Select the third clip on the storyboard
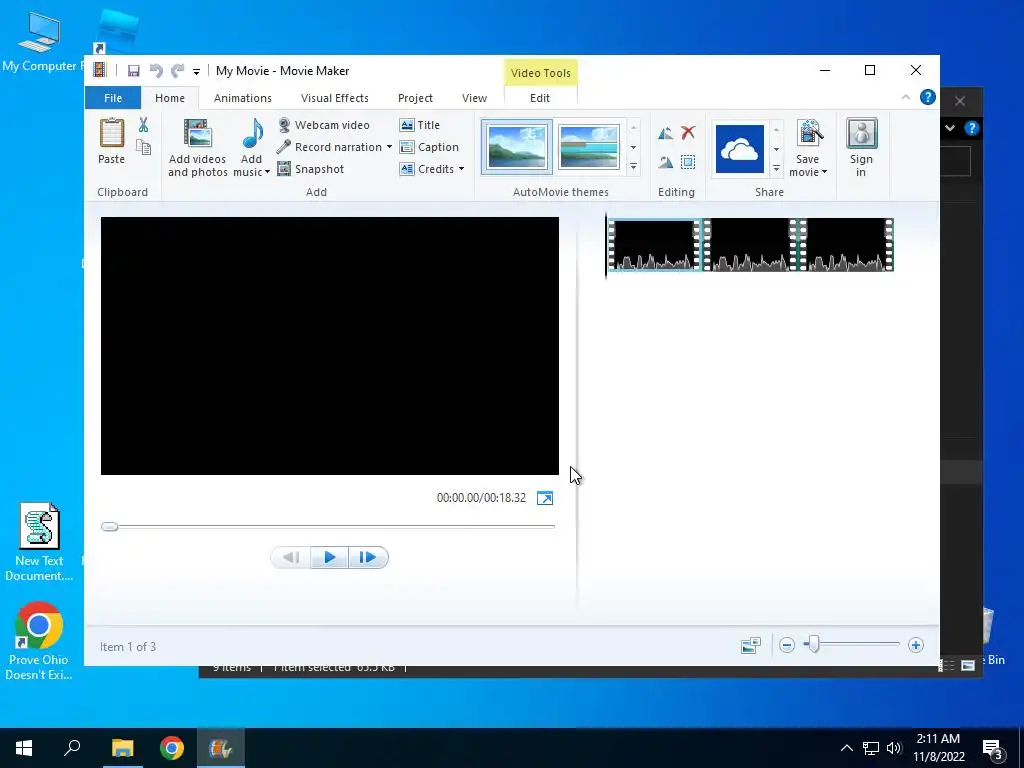The height and width of the screenshot is (768, 1024). [846, 245]
